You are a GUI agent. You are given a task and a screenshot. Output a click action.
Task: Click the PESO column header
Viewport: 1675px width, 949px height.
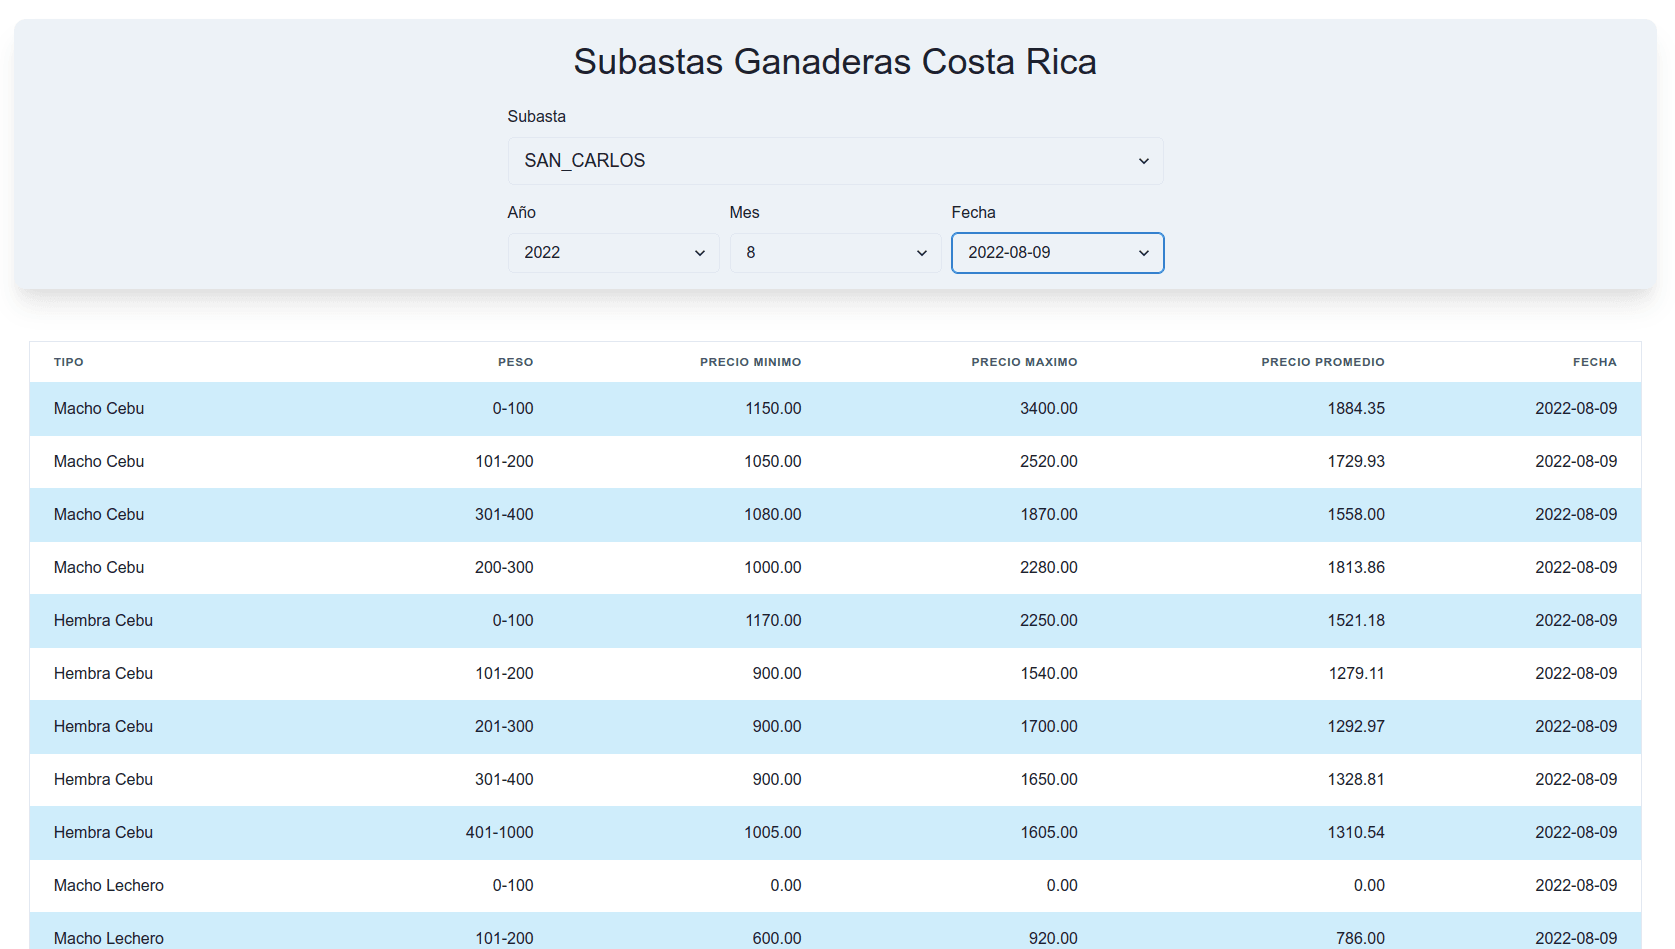coord(515,362)
